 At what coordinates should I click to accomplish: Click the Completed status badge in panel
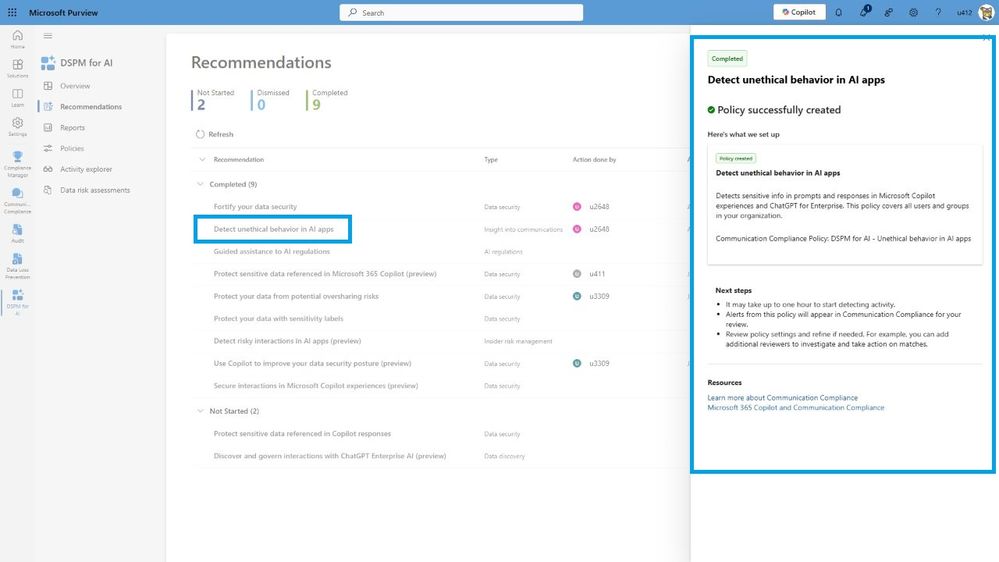[727, 59]
